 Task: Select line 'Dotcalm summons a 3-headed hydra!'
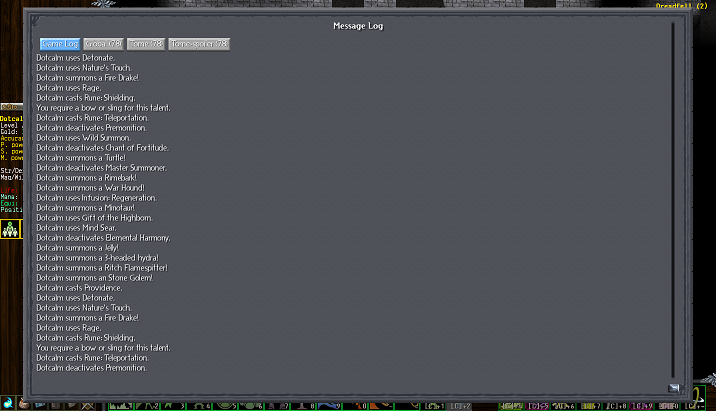click(98, 258)
